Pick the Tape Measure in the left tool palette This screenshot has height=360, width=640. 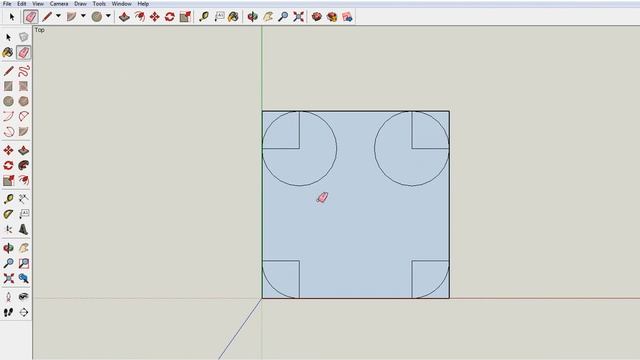8,199
